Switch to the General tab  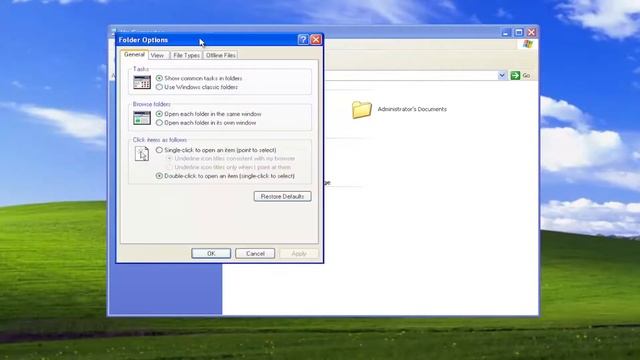tap(134, 54)
